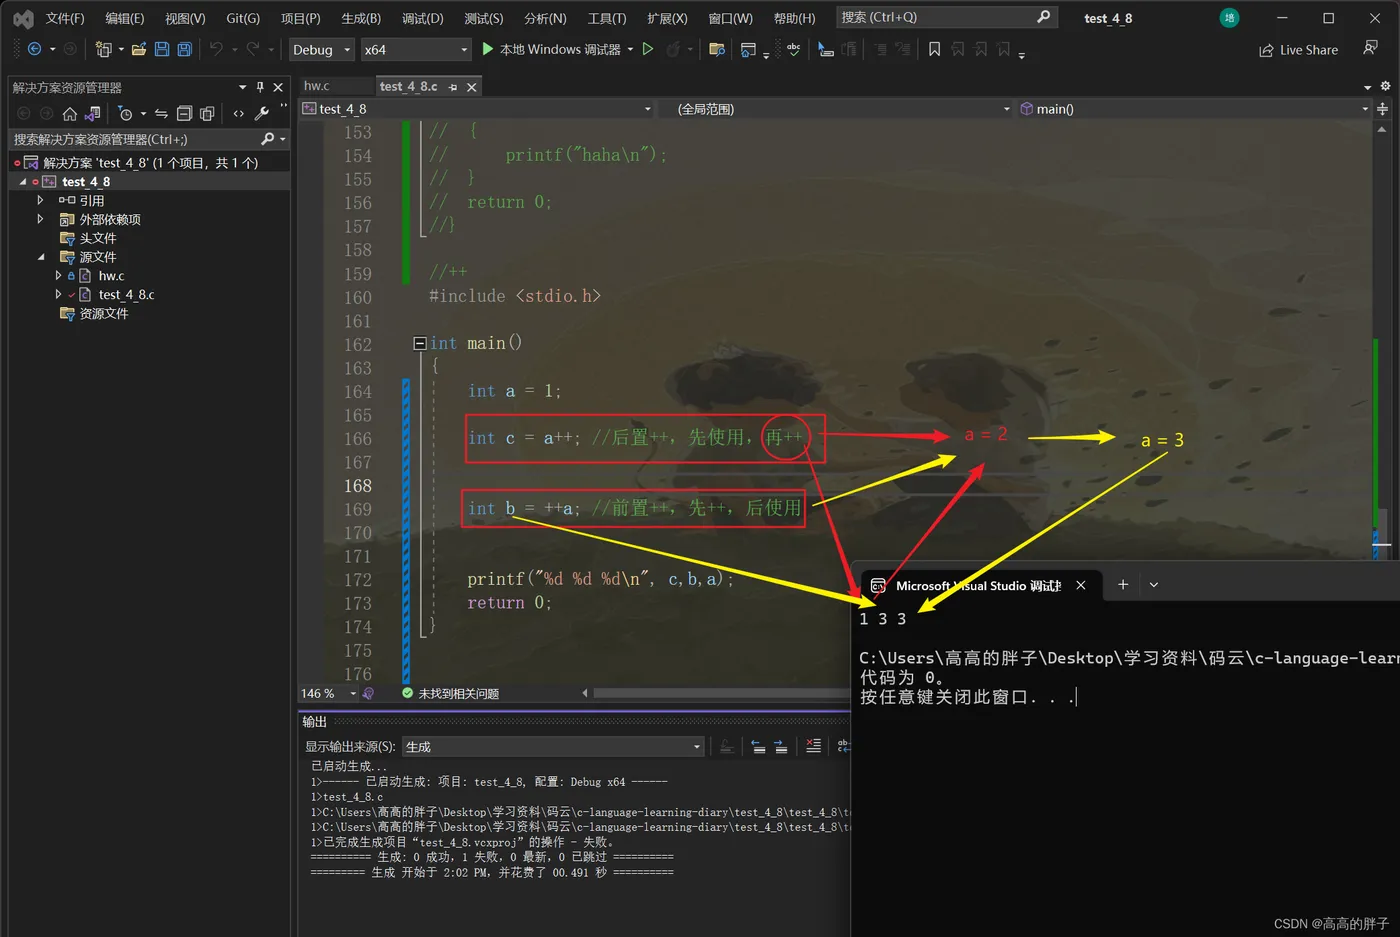Viewport: 1400px width, 937px height.
Task: Click the split editor window handle
Action: click(x=1383, y=109)
